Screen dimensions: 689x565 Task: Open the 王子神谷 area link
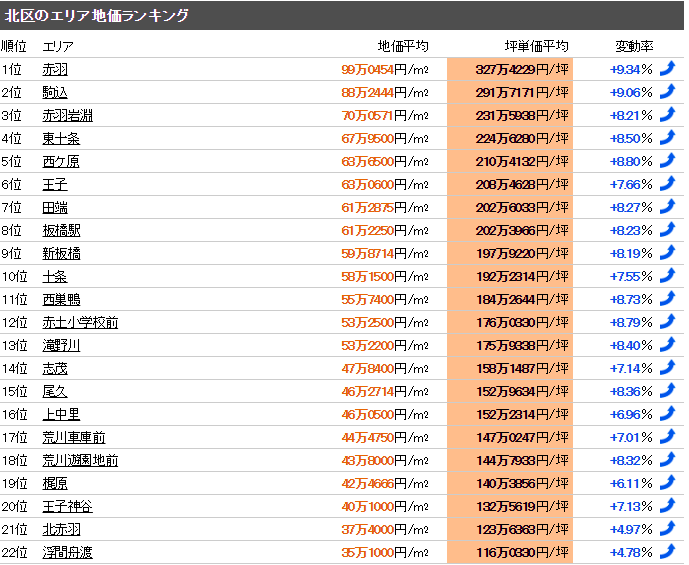(68, 507)
